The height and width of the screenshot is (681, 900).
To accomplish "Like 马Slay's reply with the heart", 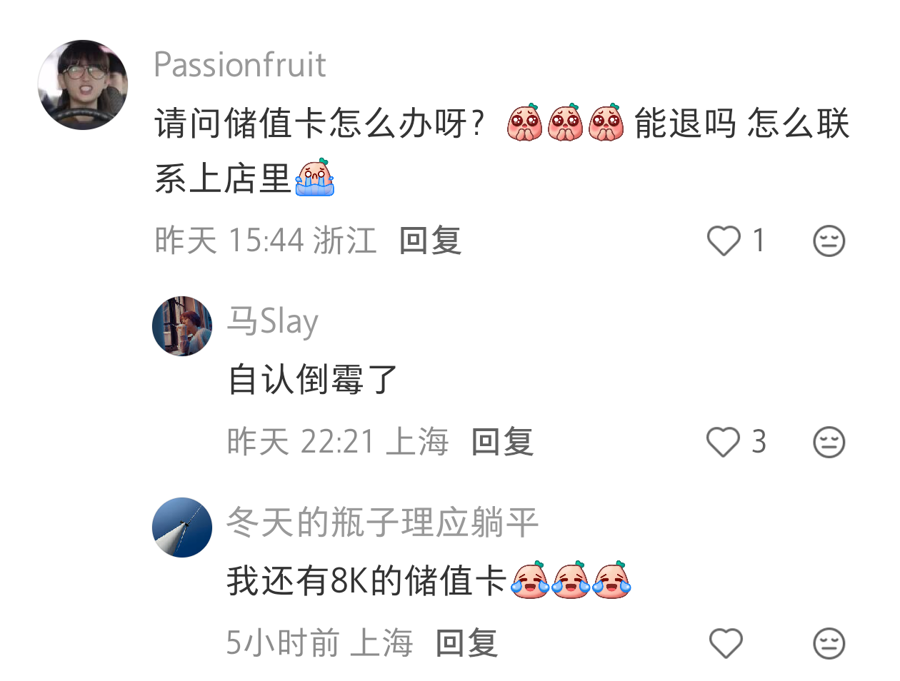I will [x=723, y=442].
